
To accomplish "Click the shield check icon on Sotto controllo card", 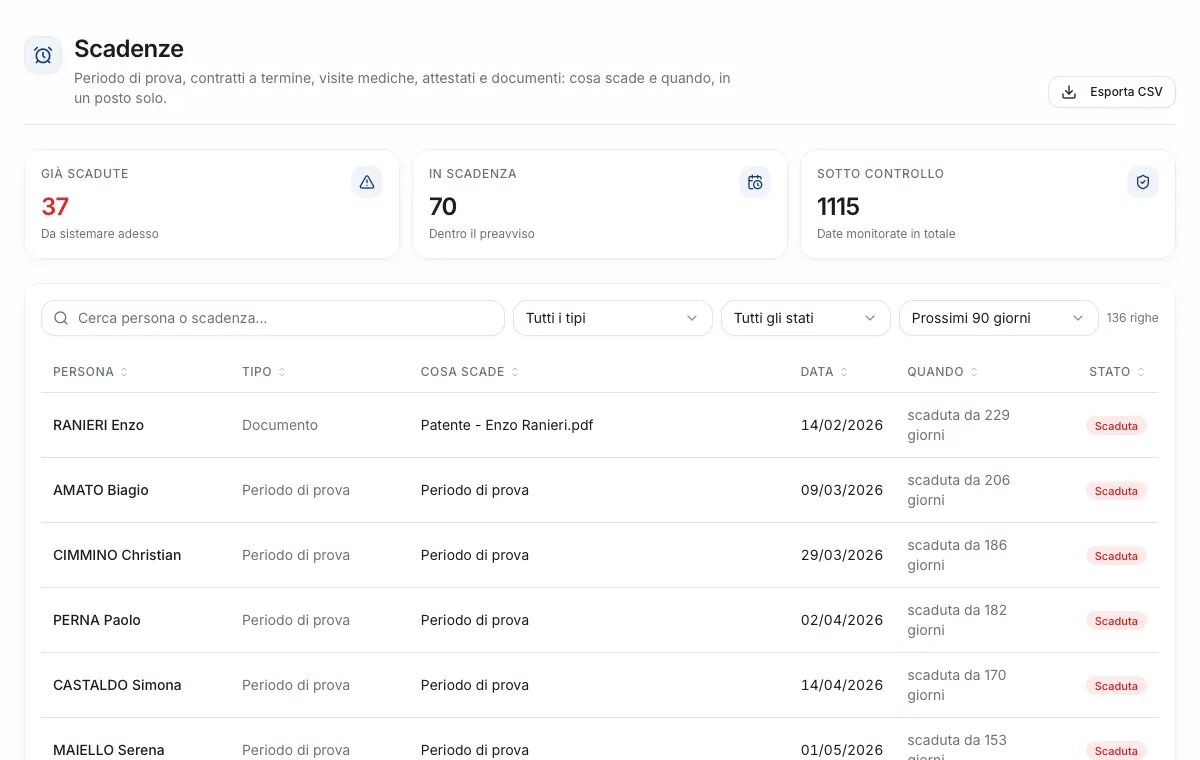I will (x=1143, y=182).
